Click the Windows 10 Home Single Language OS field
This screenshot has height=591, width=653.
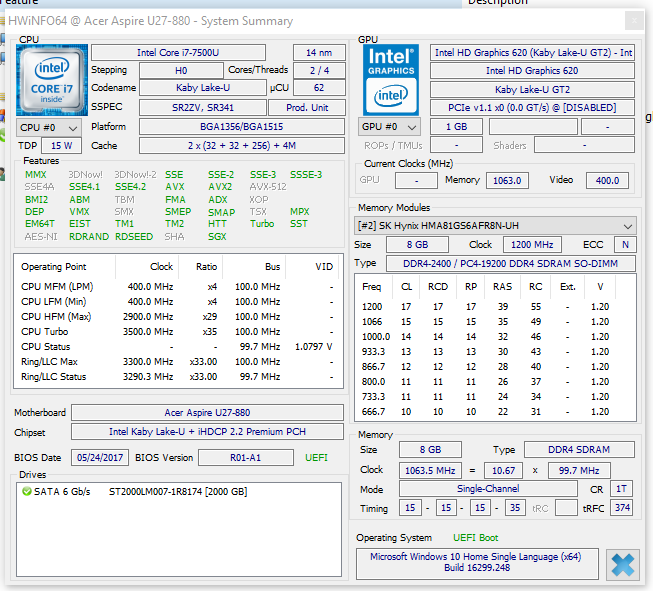pyautogui.click(x=477, y=563)
